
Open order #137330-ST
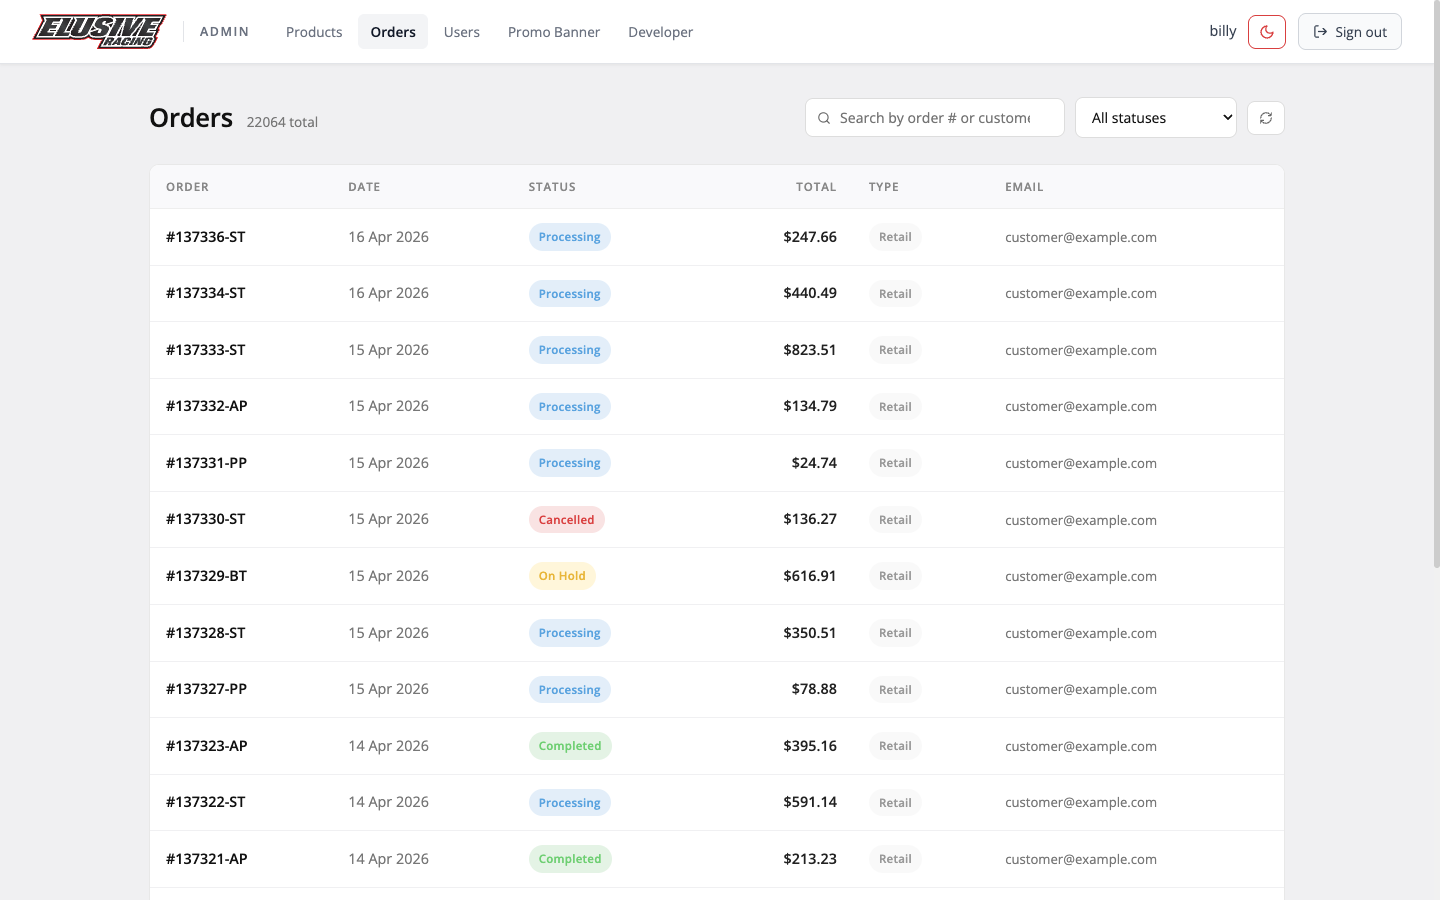(206, 519)
